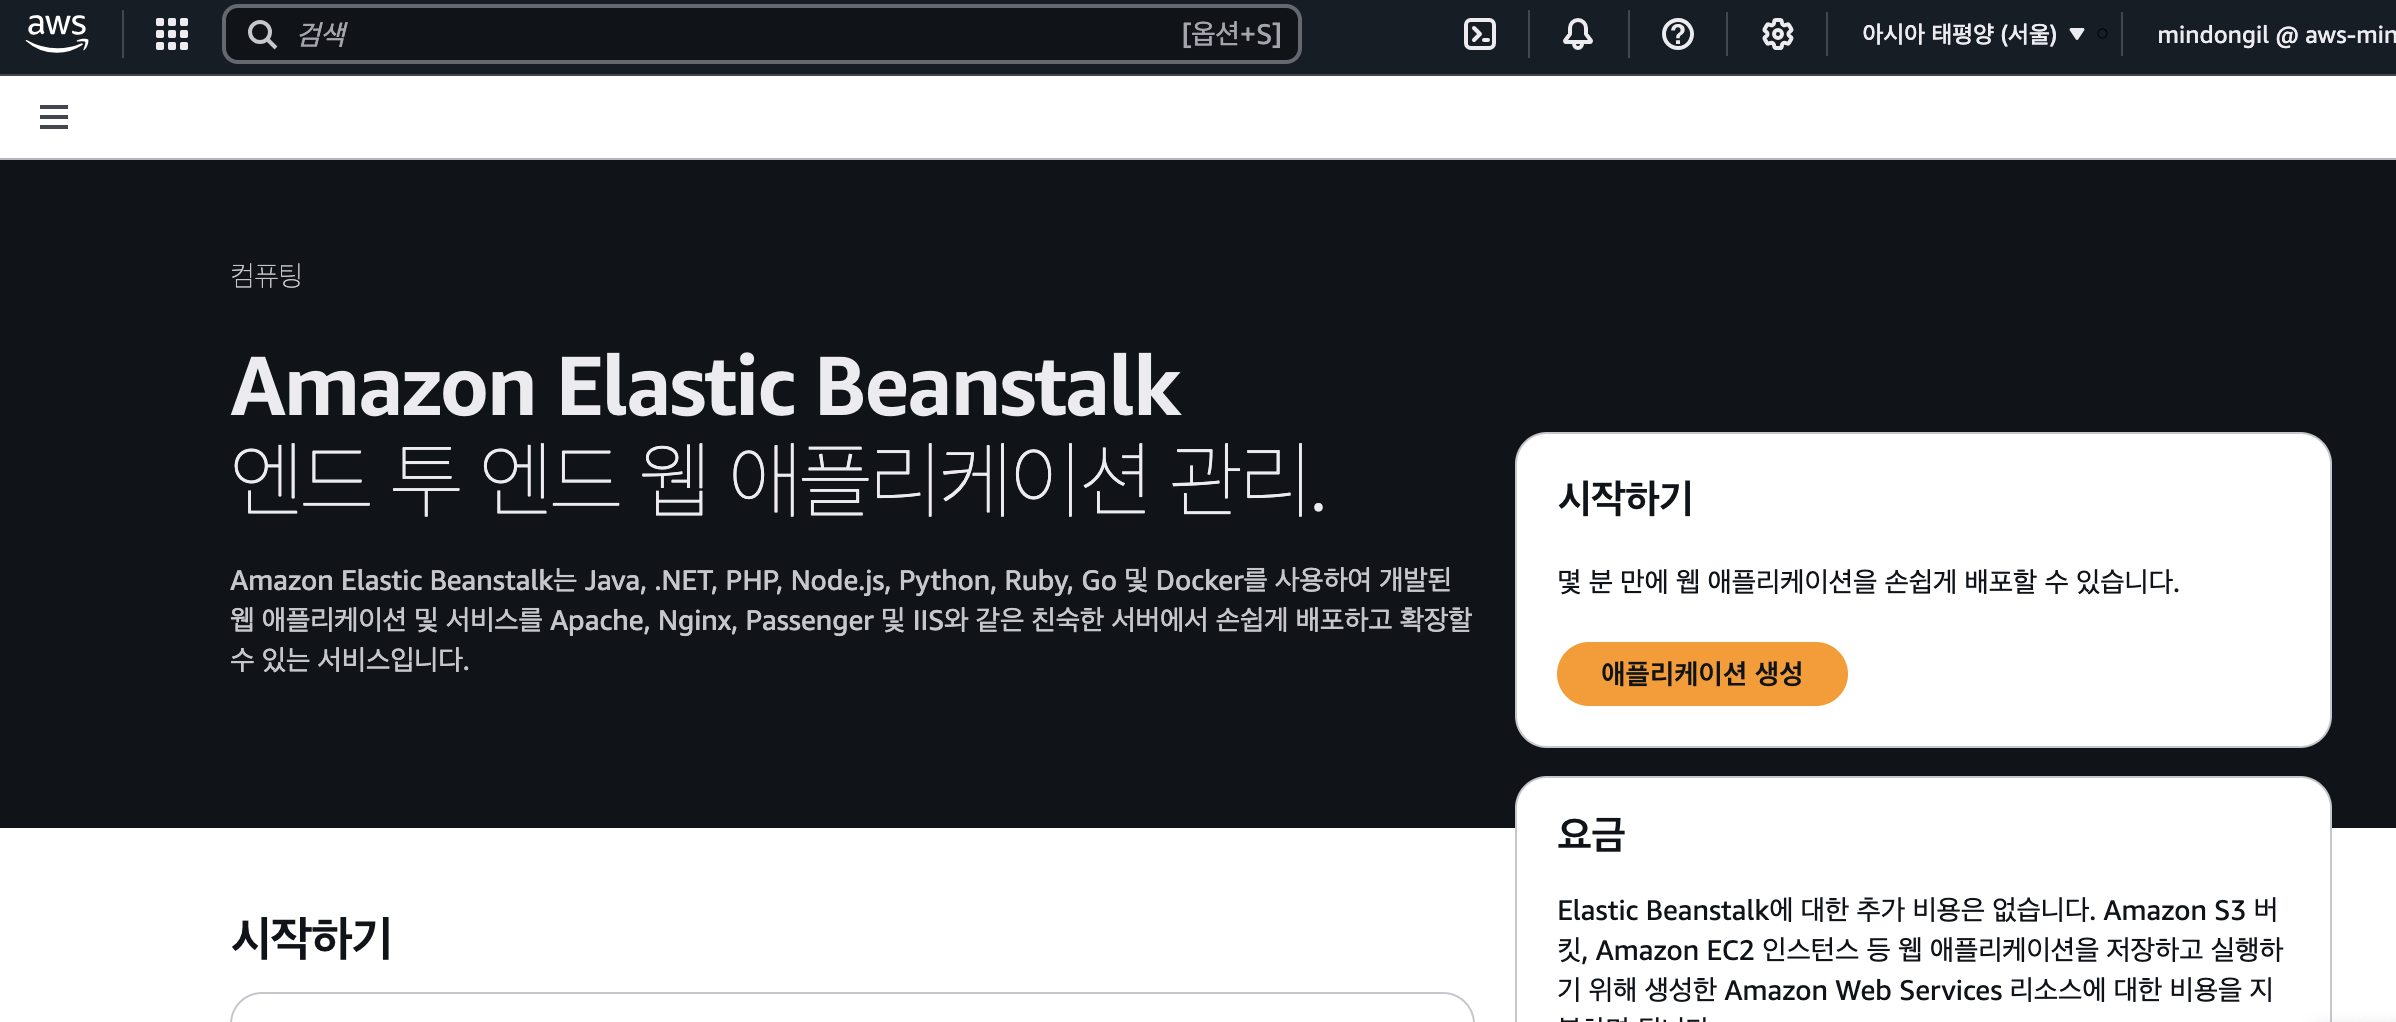2396x1022 pixels.
Task: Click the 엔드 투 엔드 웹 애플리케이션 관리 subtitle
Action: coord(778,480)
